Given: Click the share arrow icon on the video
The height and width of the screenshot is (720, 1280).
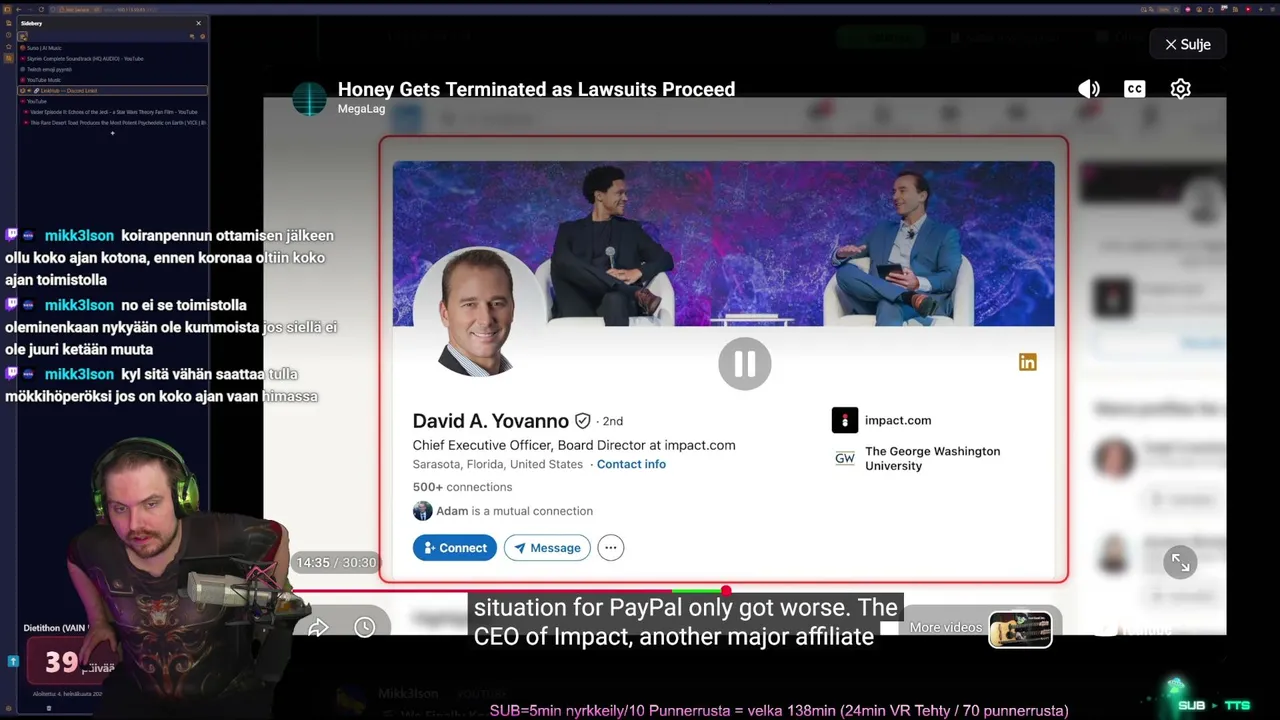Looking at the screenshot, I should click(x=319, y=627).
